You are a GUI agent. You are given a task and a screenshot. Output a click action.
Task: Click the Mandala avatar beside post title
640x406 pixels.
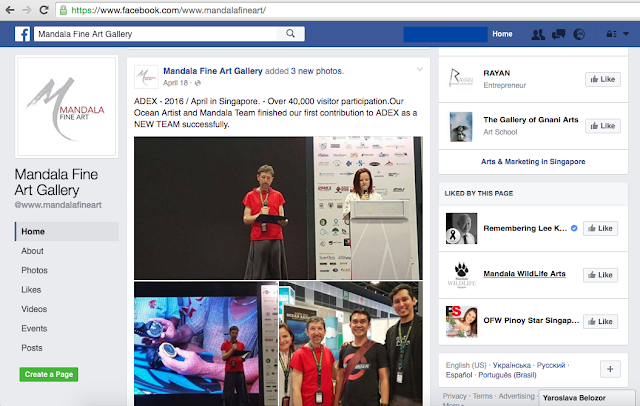[x=146, y=77]
